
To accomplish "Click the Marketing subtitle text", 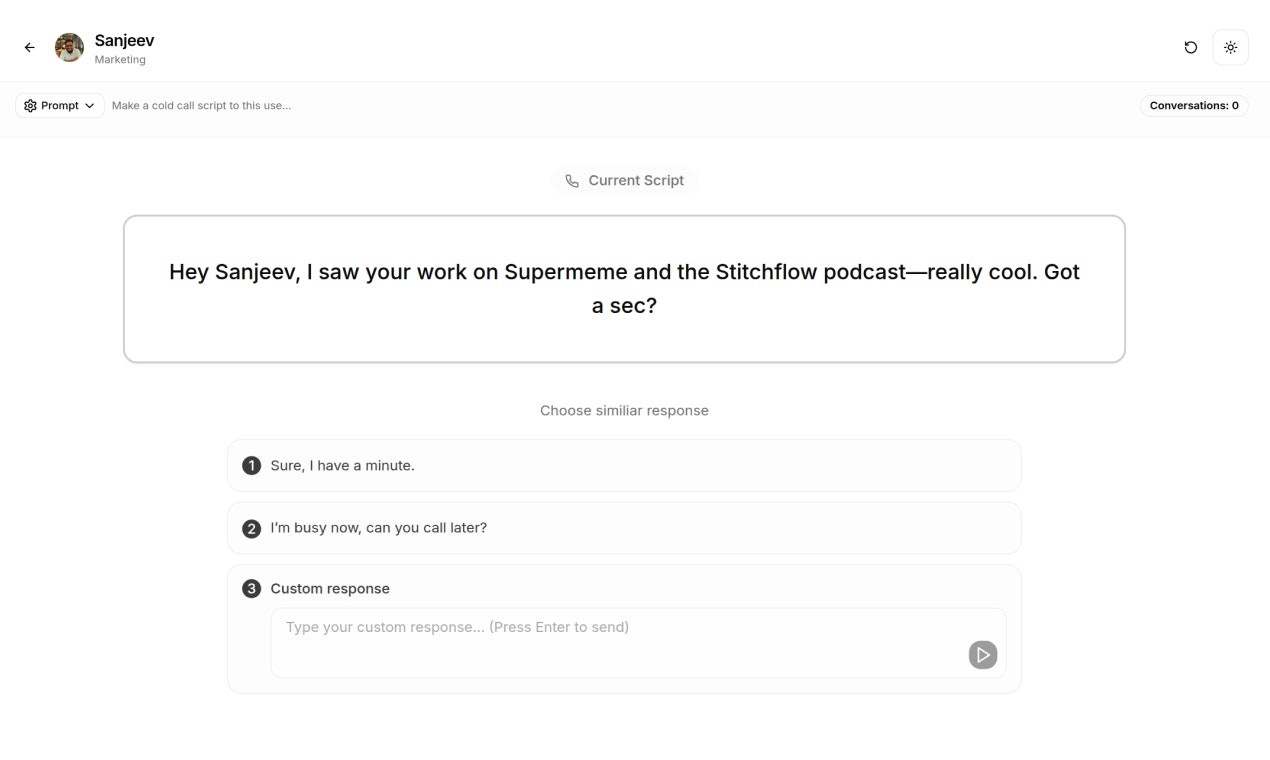I will click(120, 60).
